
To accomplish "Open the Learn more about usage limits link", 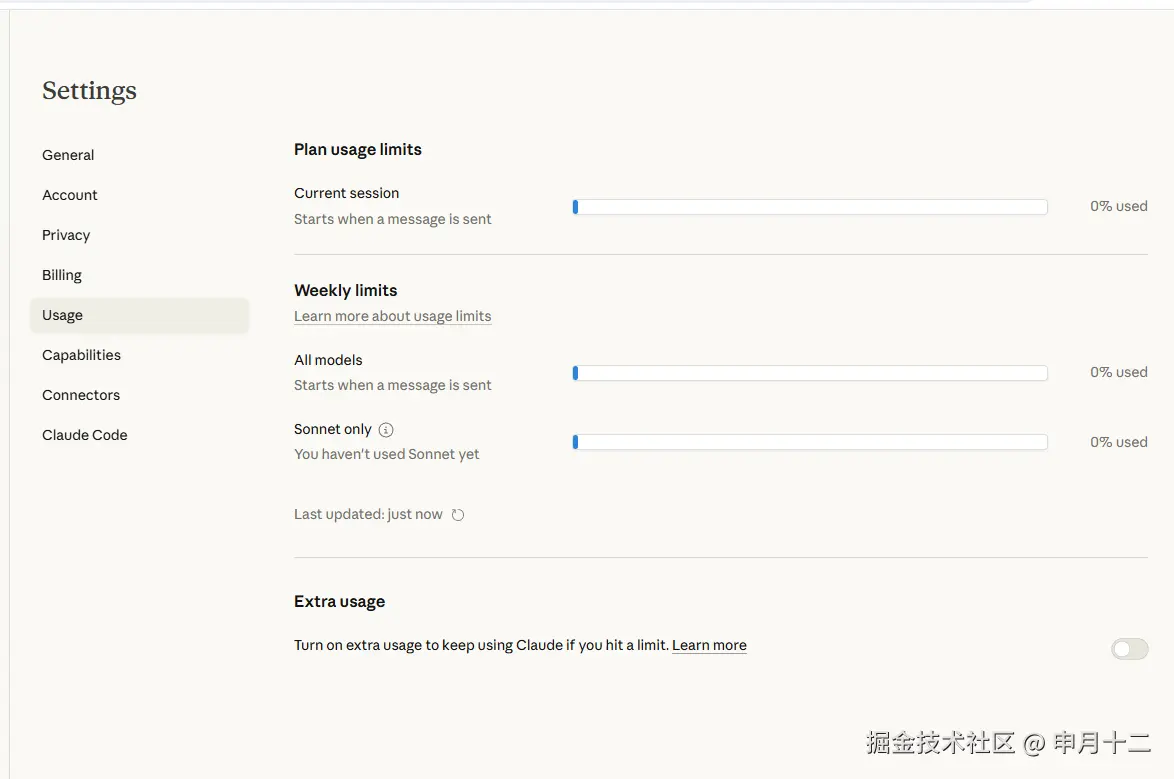I will [x=392, y=316].
